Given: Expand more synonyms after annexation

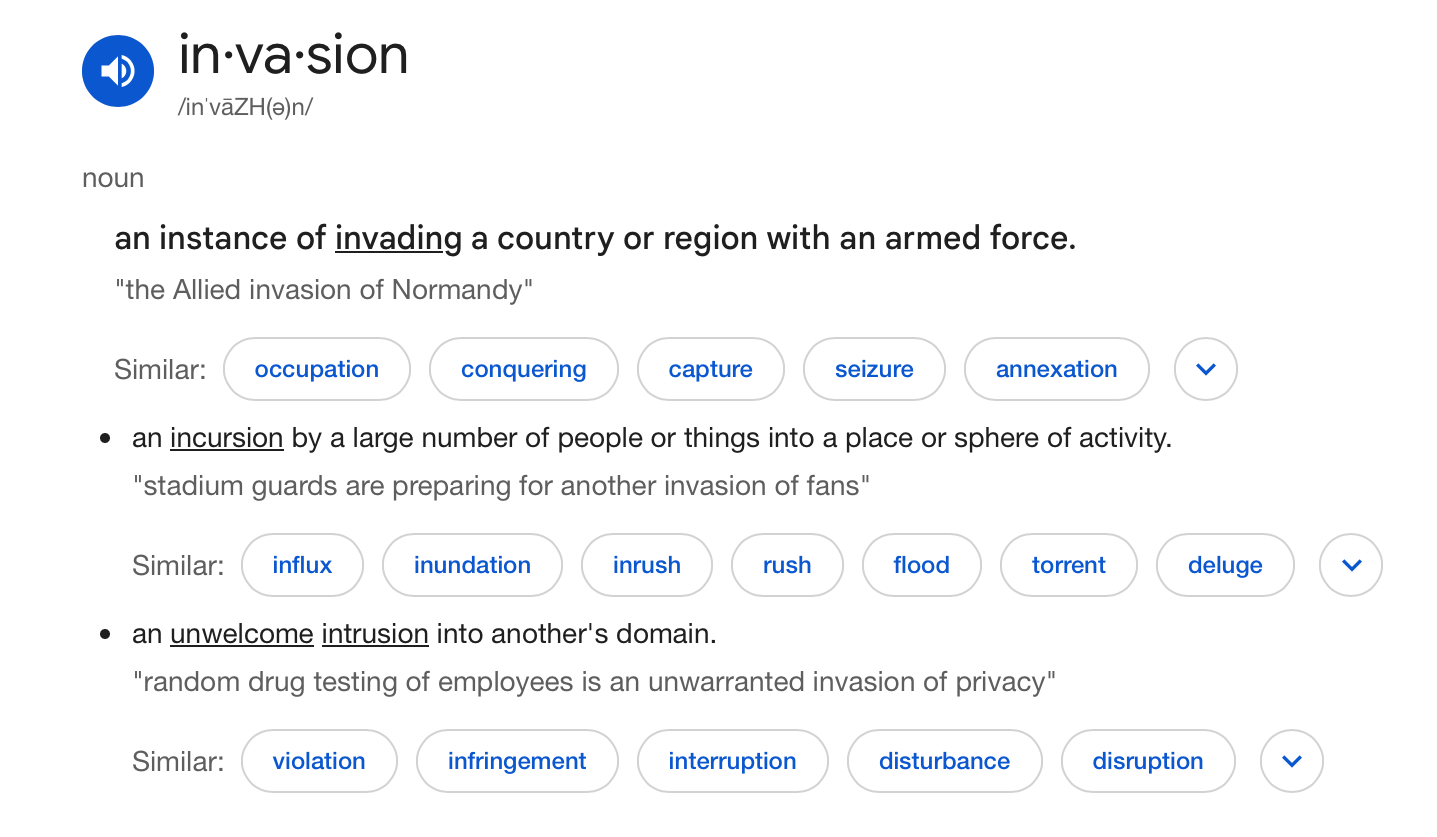Looking at the screenshot, I should click(x=1205, y=369).
